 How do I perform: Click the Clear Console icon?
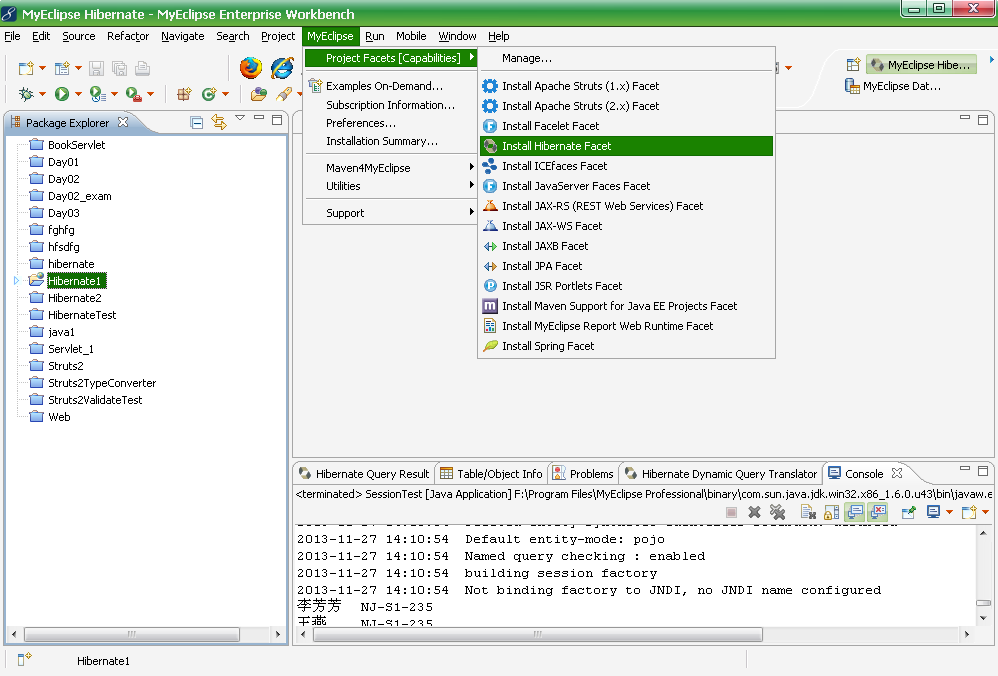(808, 512)
